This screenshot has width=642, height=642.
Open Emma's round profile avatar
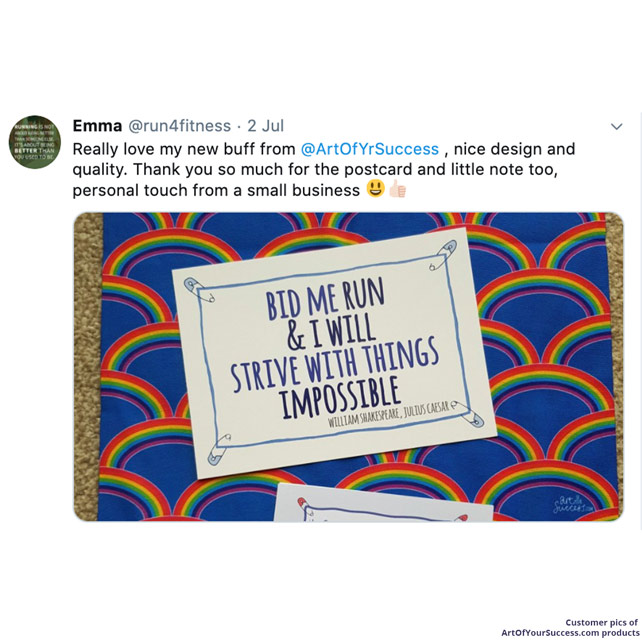click(x=35, y=142)
